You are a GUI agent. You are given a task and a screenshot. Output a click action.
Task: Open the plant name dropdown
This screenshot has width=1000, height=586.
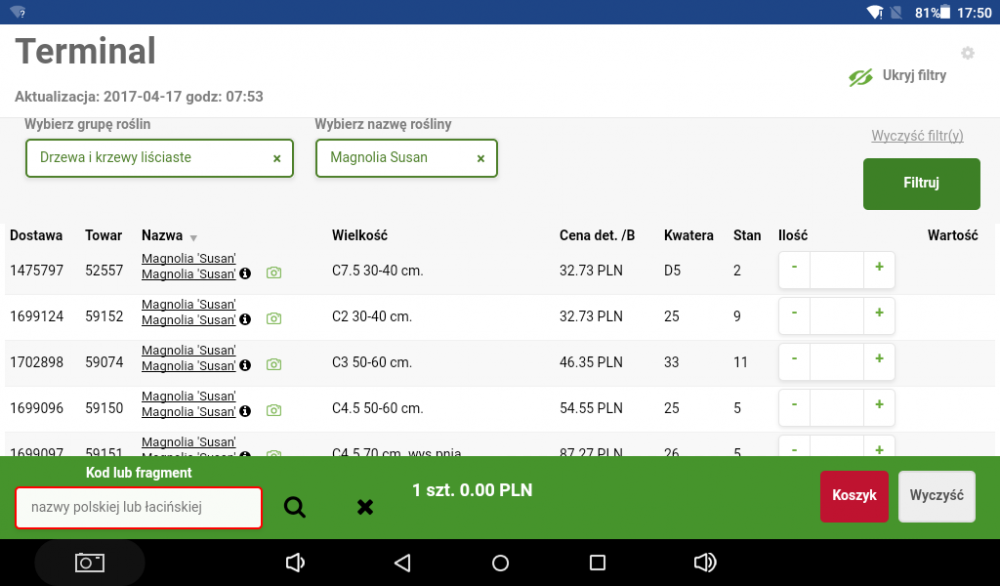[x=395, y=158]
